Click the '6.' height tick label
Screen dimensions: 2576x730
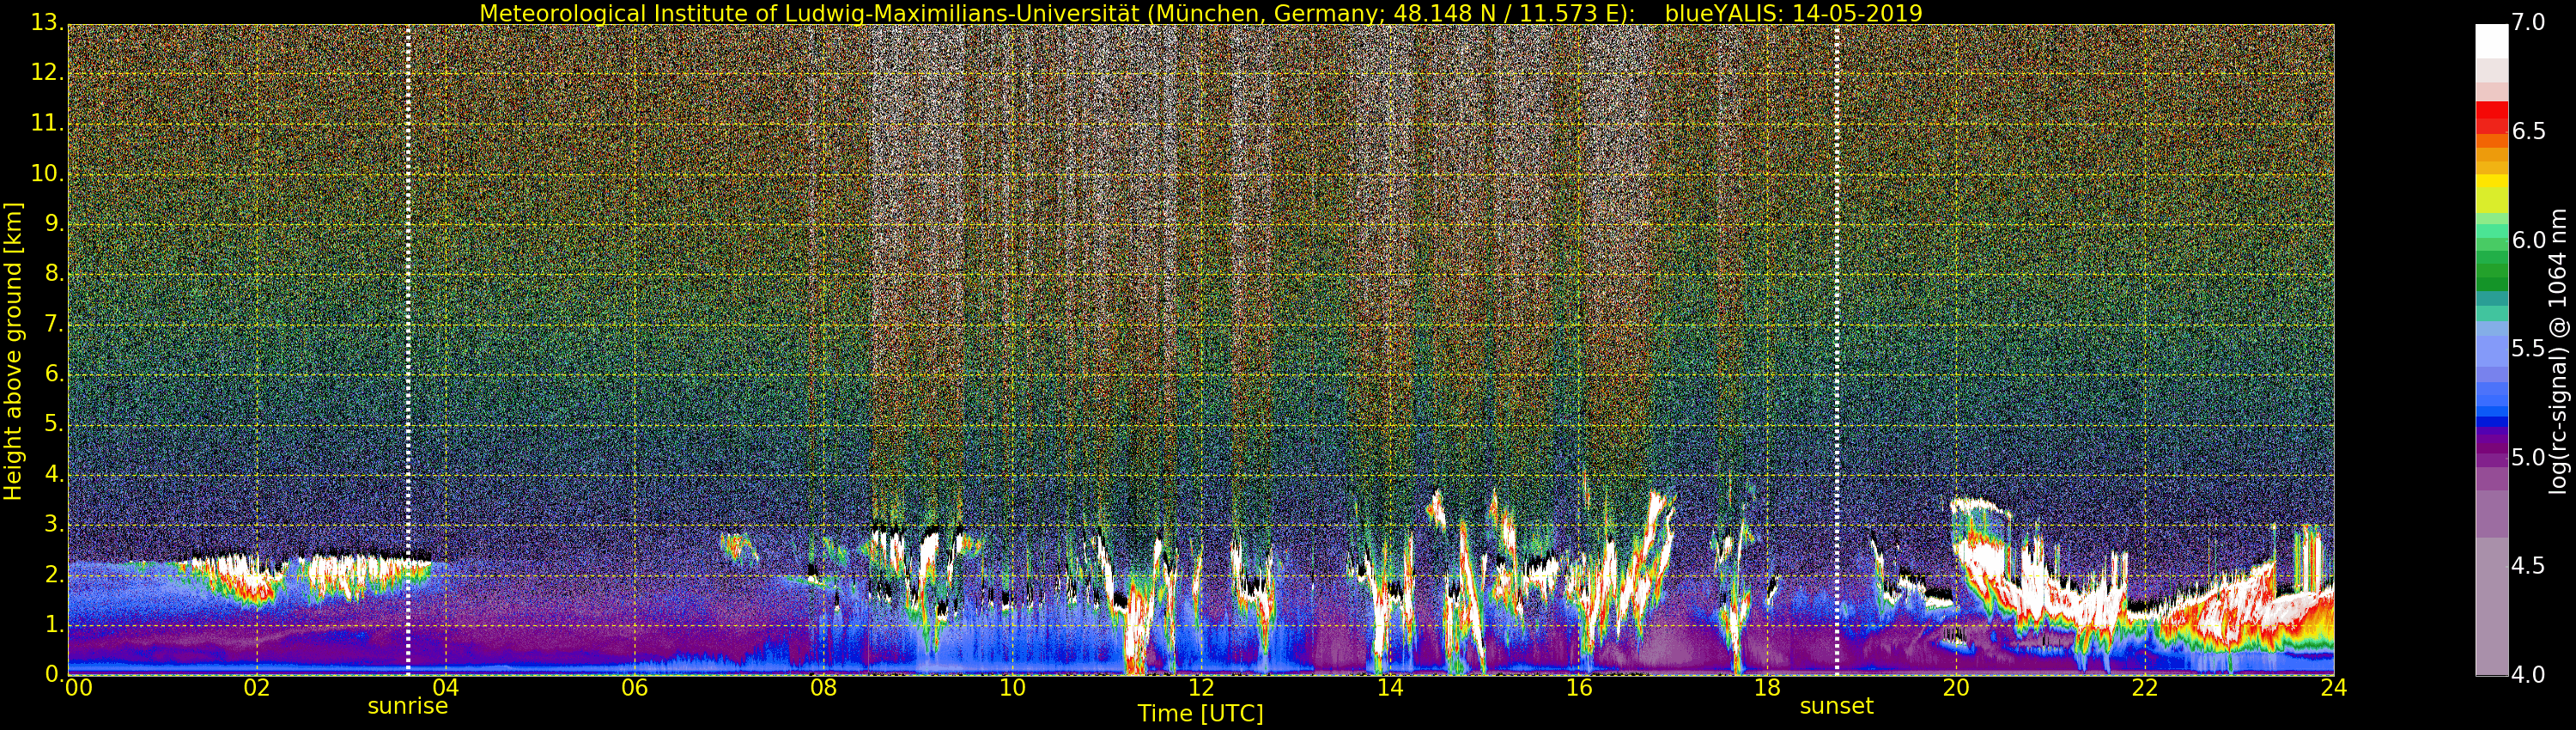click(54, 374)
